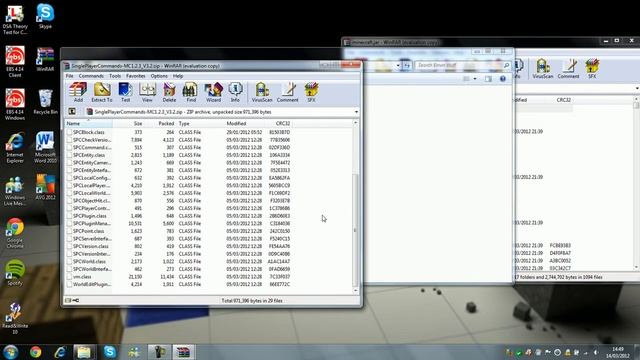Viewport: 640px width, 360px height.
Task: Expand the archive path dropdown in WinRAR
Action: click(x=356, y=112)
